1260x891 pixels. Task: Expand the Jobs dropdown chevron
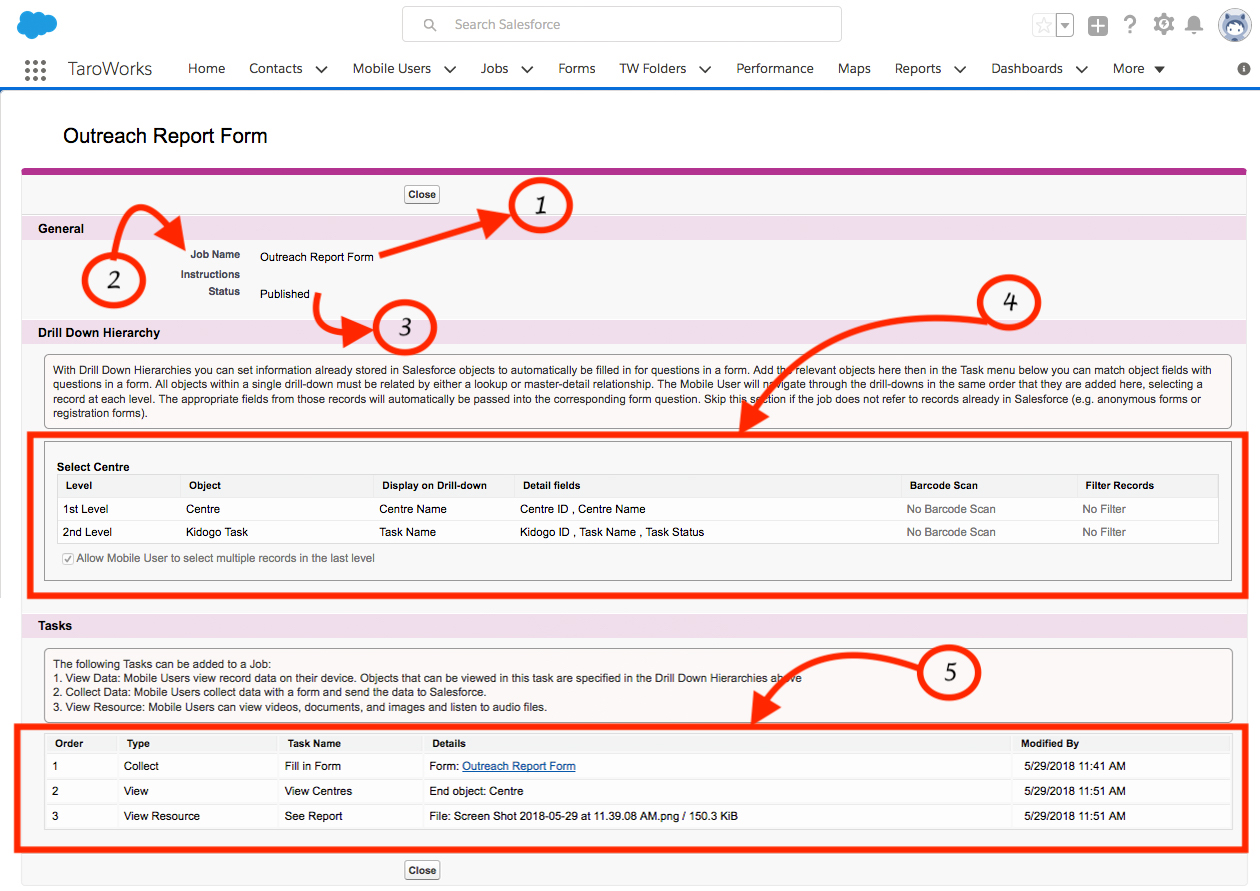(527, 69)
